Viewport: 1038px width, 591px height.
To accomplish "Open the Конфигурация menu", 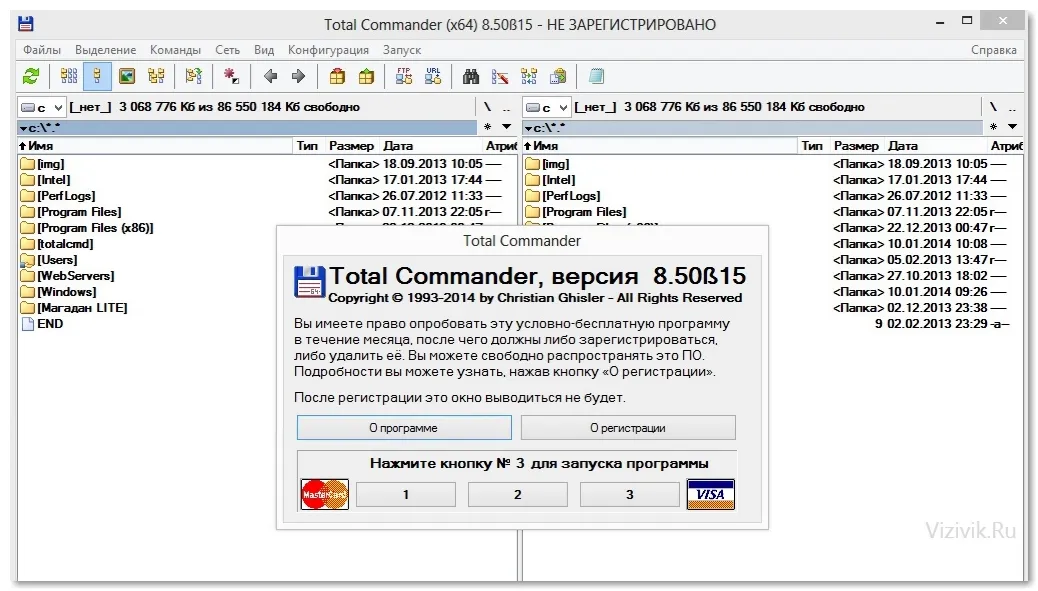I will coord(328,50).
